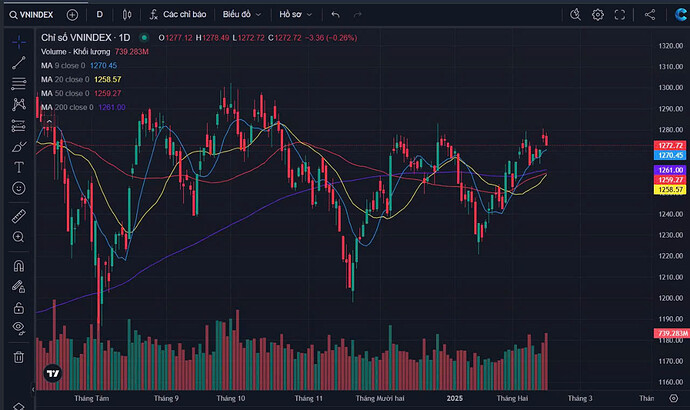The image size is (690, 410).
Task: Change the D timeframe interval
Action: 99,15
